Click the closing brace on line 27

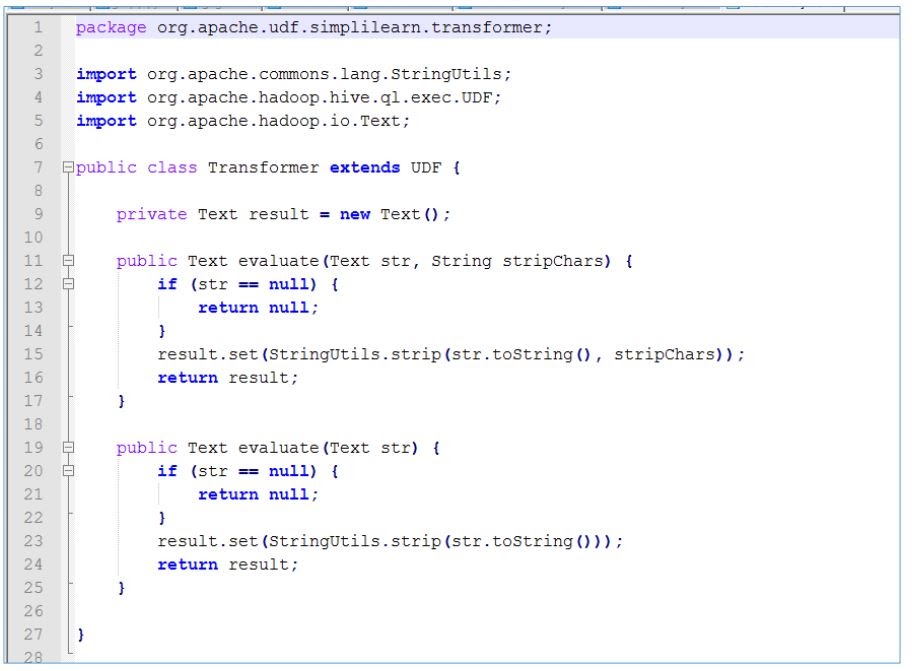click(79, 634)
